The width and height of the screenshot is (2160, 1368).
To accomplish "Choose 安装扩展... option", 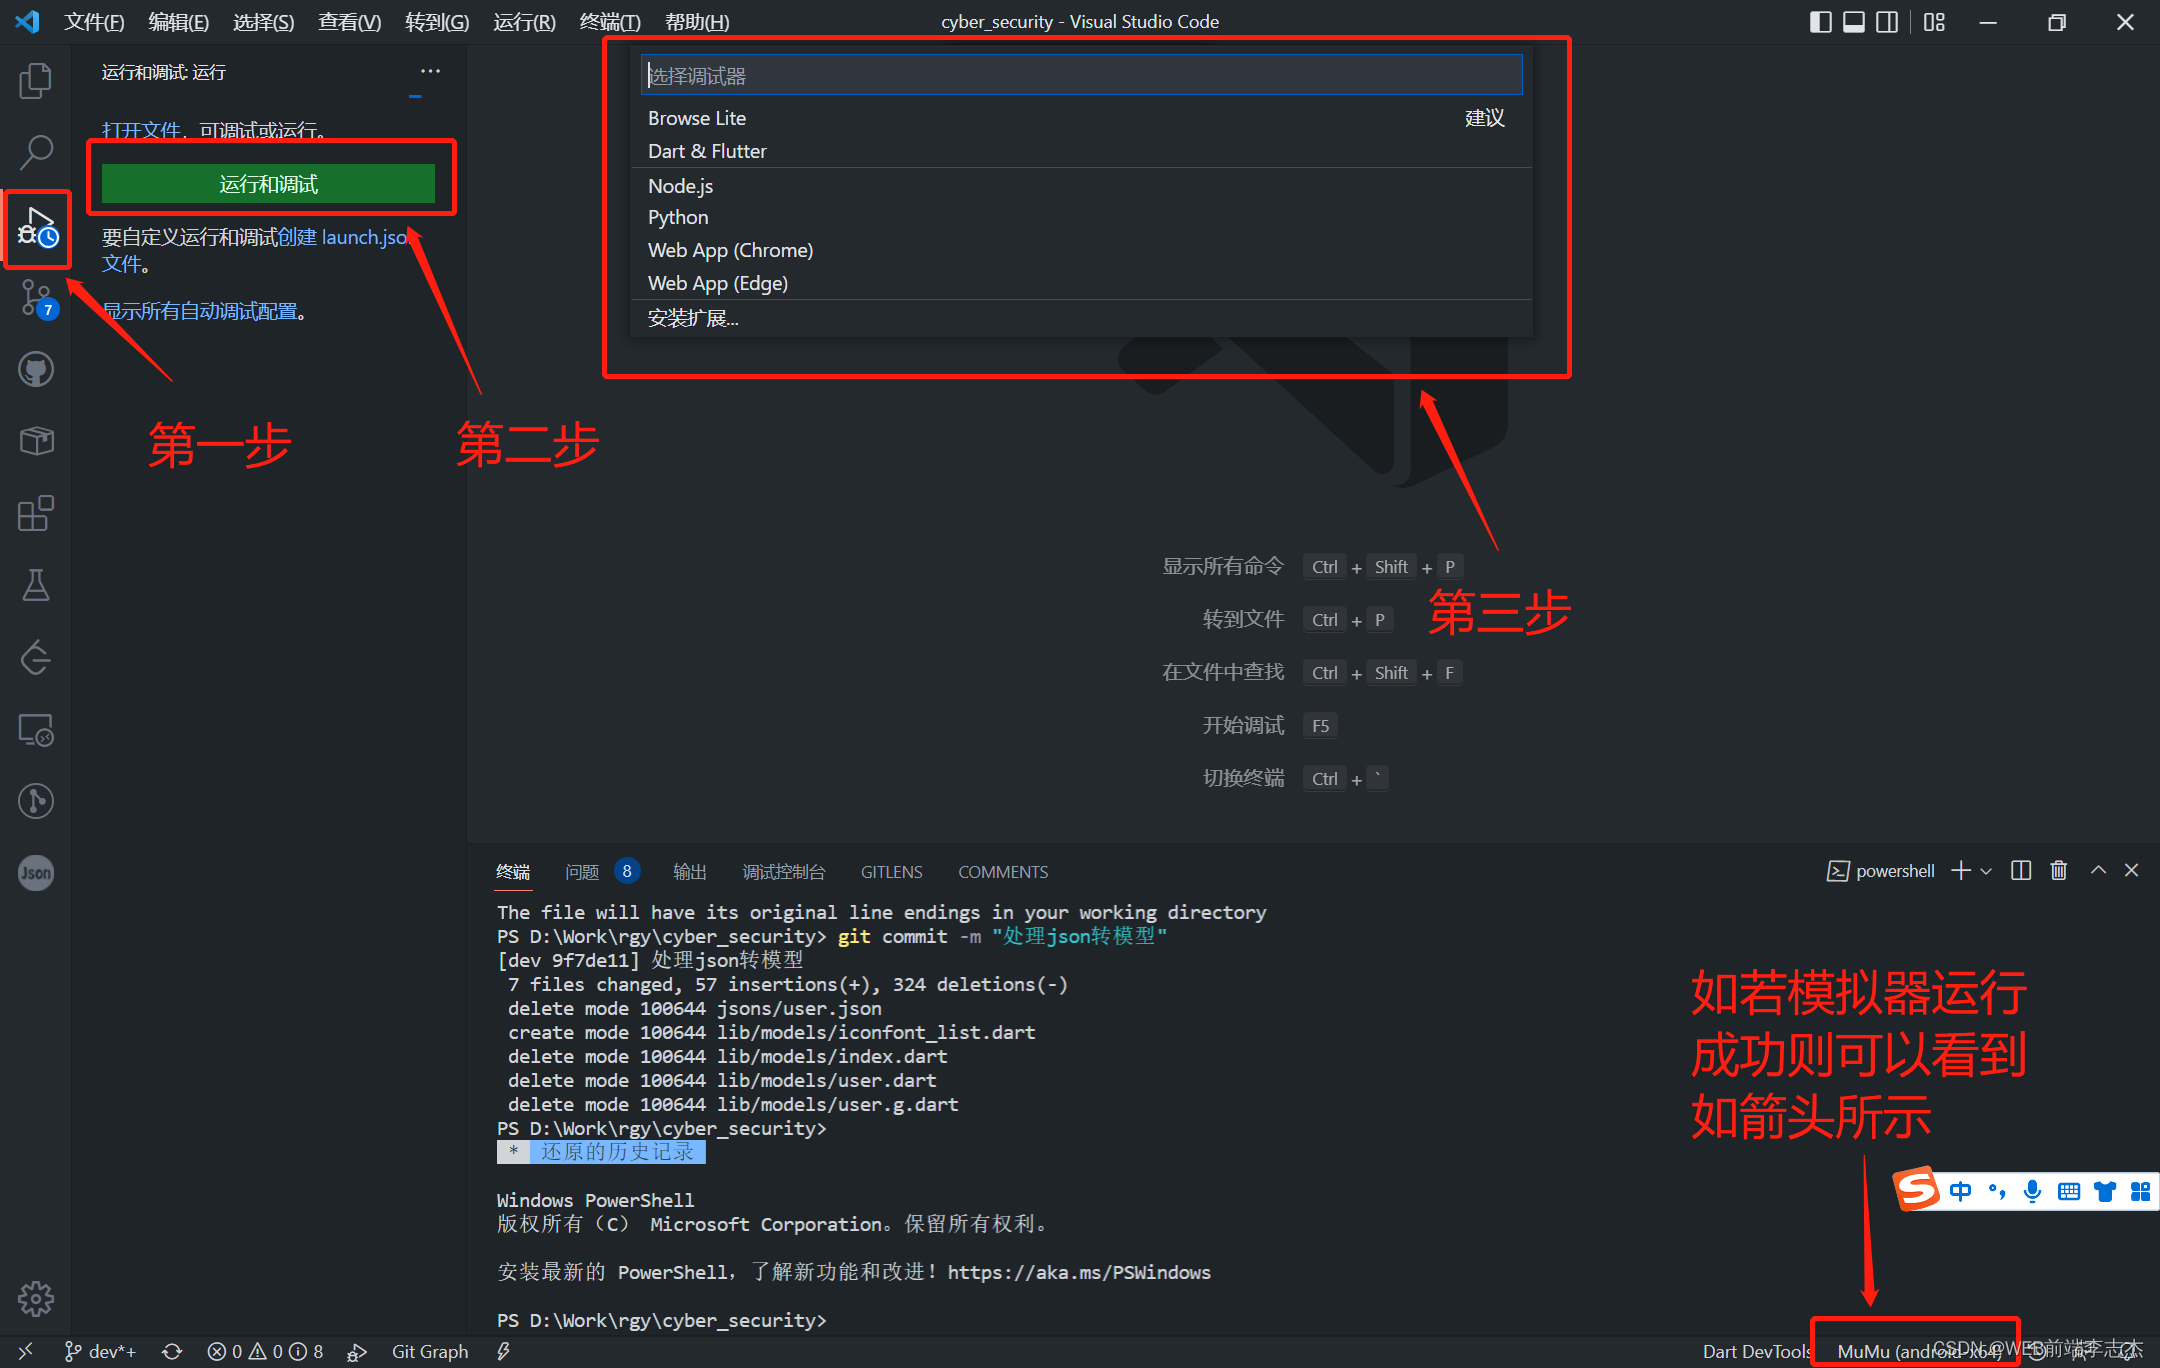I will pos(1081,318).
